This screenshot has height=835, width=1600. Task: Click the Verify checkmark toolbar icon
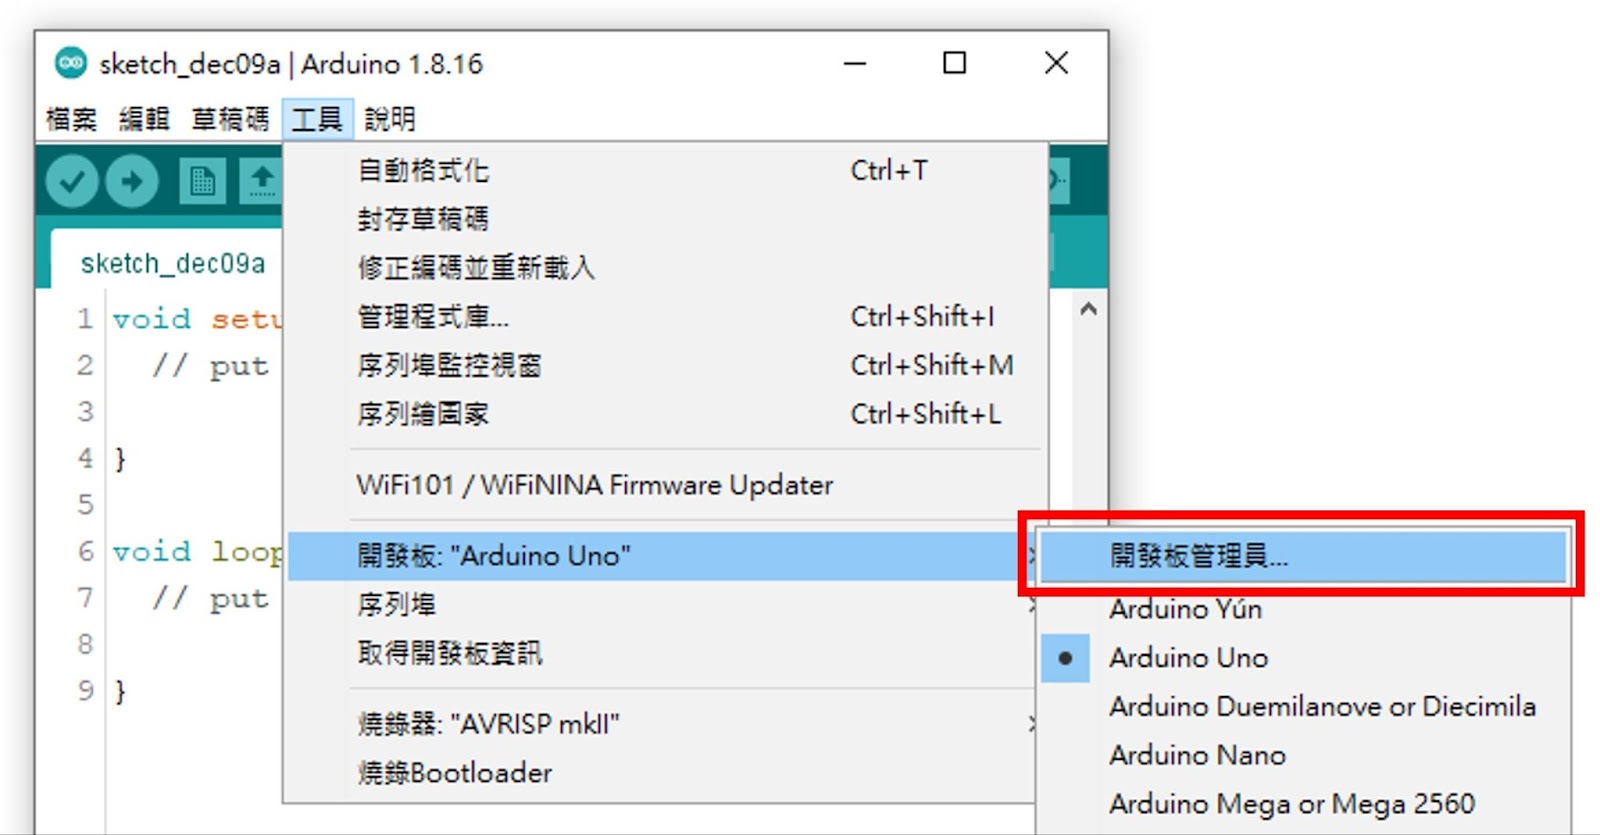click(71, 182)
